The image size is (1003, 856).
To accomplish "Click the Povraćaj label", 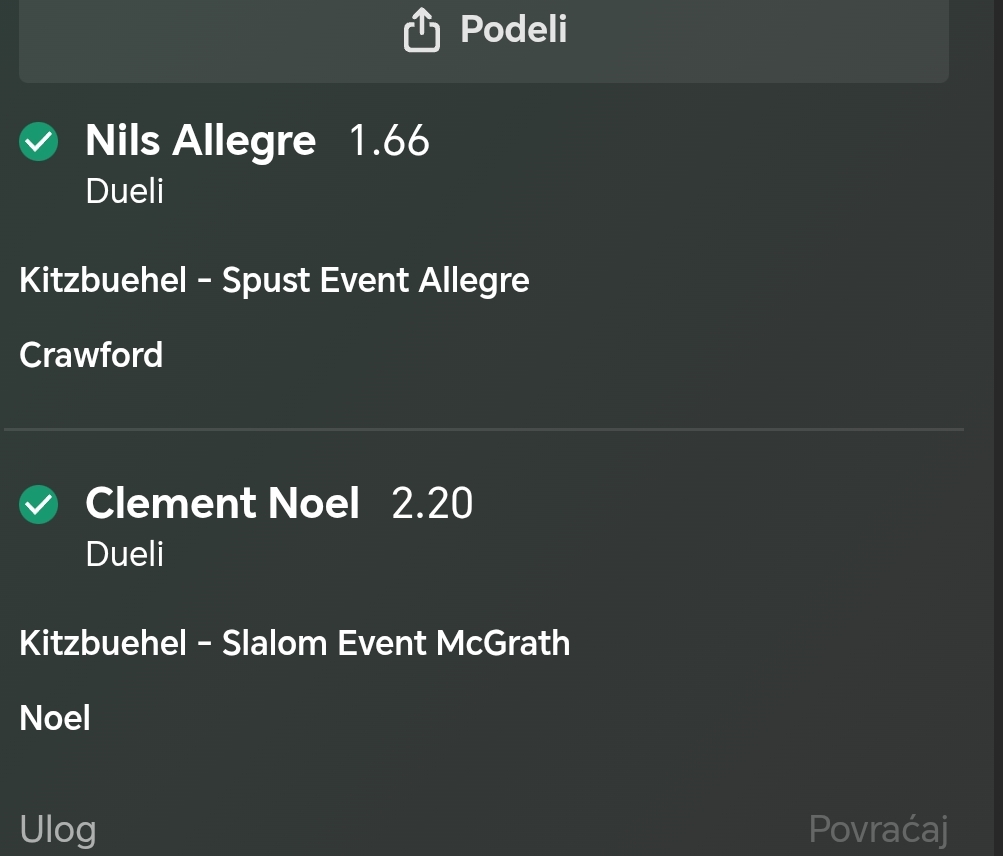I will pos(878,829).
